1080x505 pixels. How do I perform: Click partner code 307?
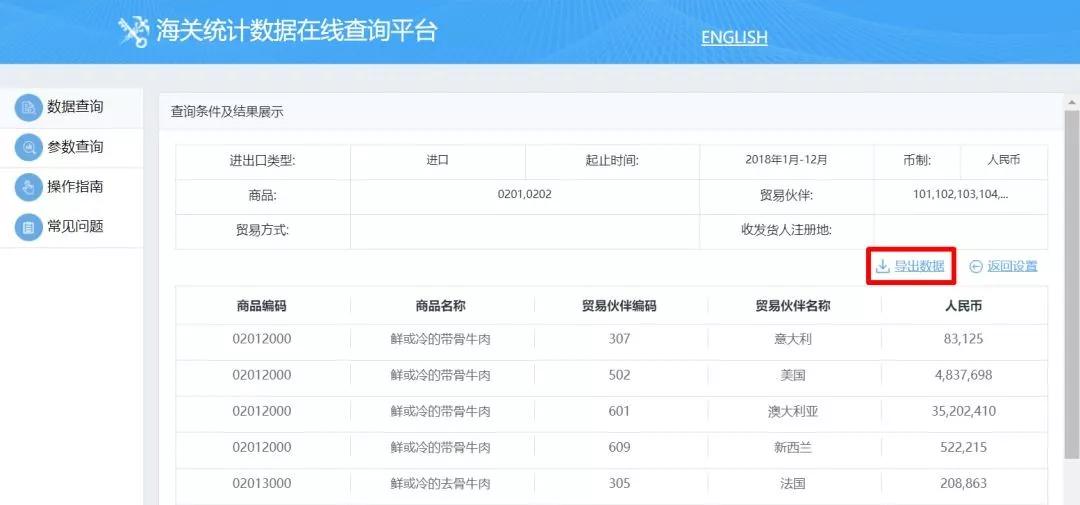coord(619,339)
